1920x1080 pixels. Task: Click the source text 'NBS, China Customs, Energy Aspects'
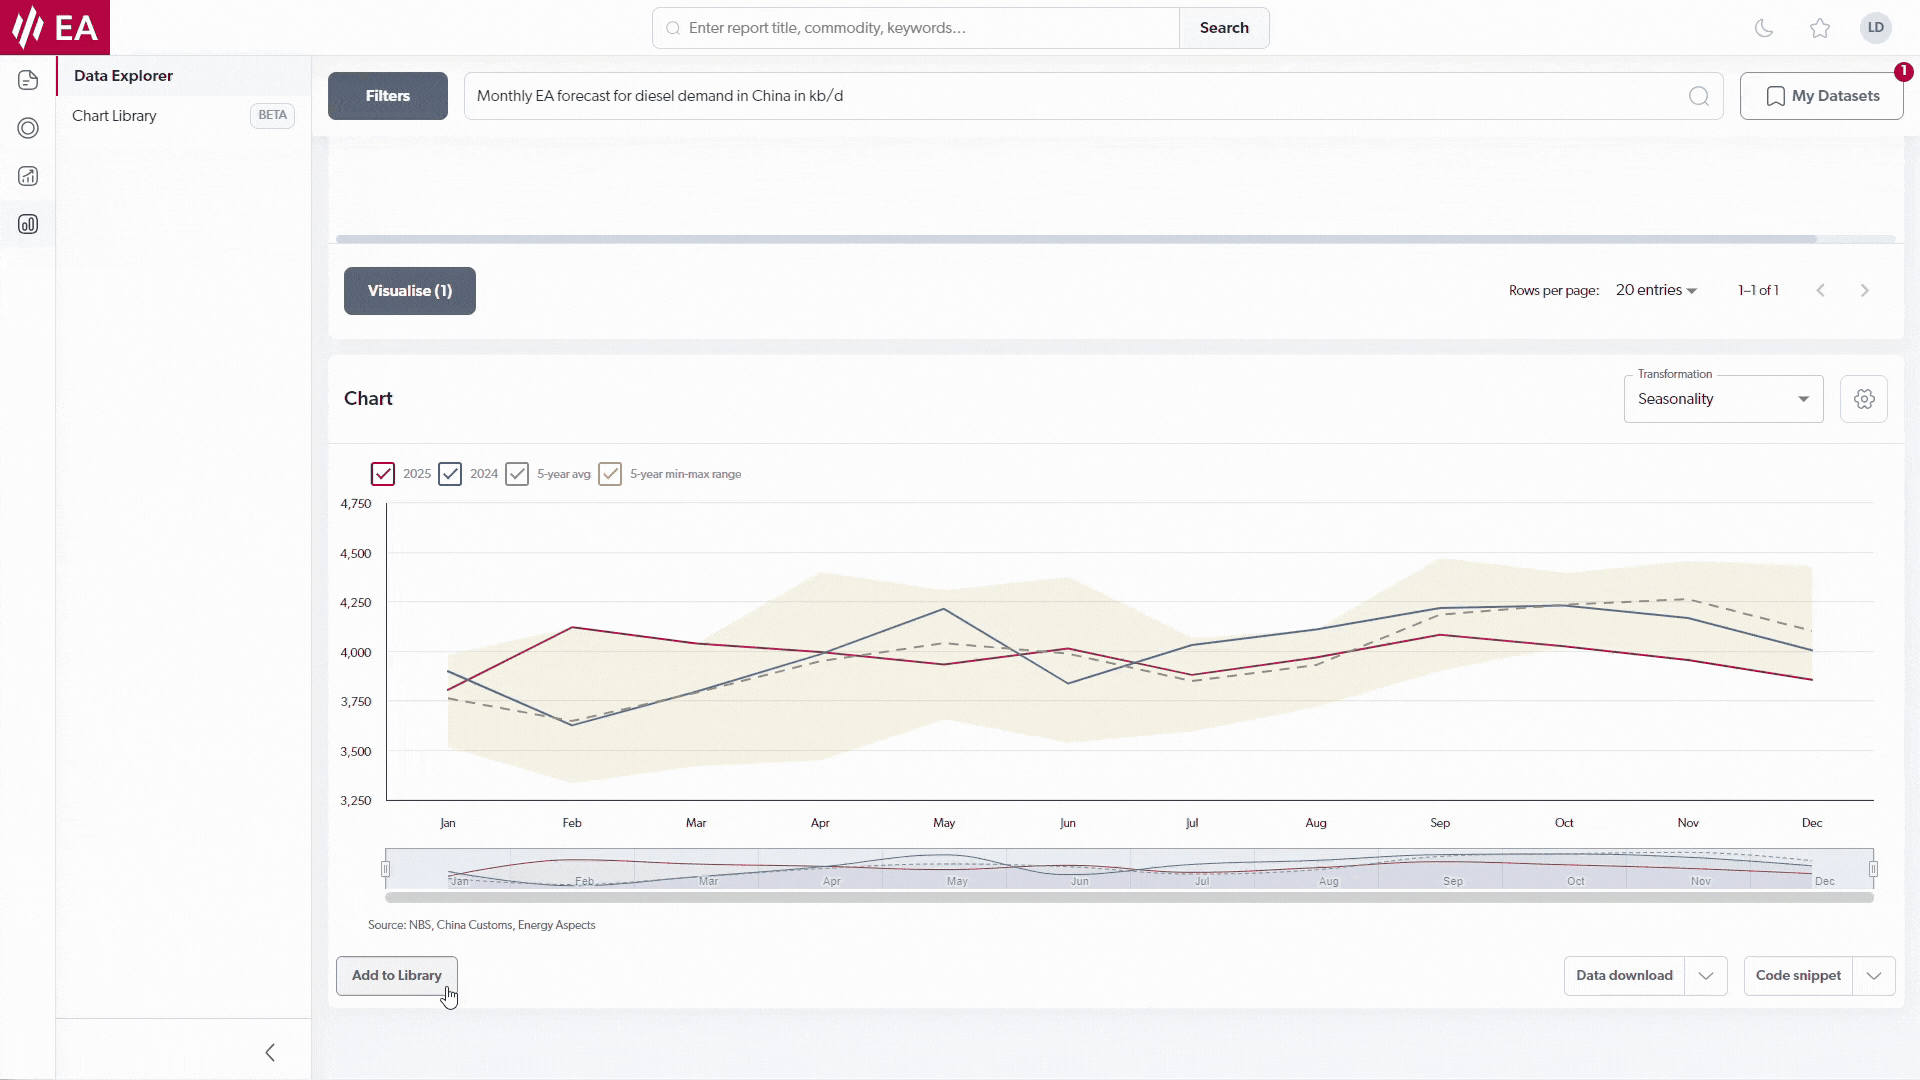click(502, 925)
